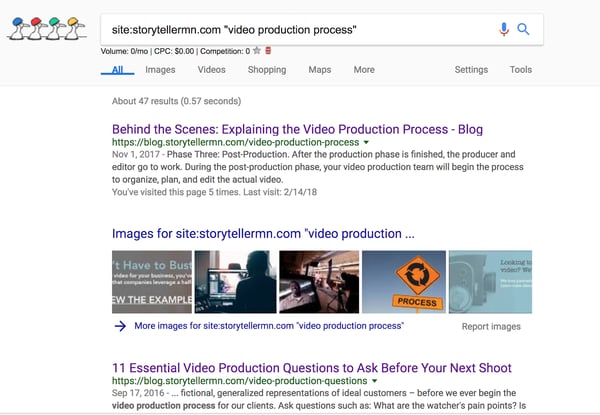600x415 pixels.
Task: Click the 'You've visited this page 5 times' note
Action: coord(214,192)
